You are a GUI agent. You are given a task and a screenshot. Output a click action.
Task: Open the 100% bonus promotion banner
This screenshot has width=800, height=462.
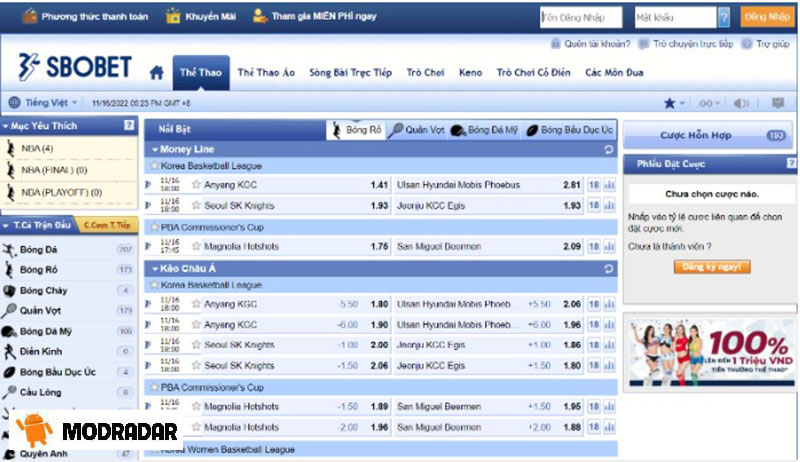[711, 353]
